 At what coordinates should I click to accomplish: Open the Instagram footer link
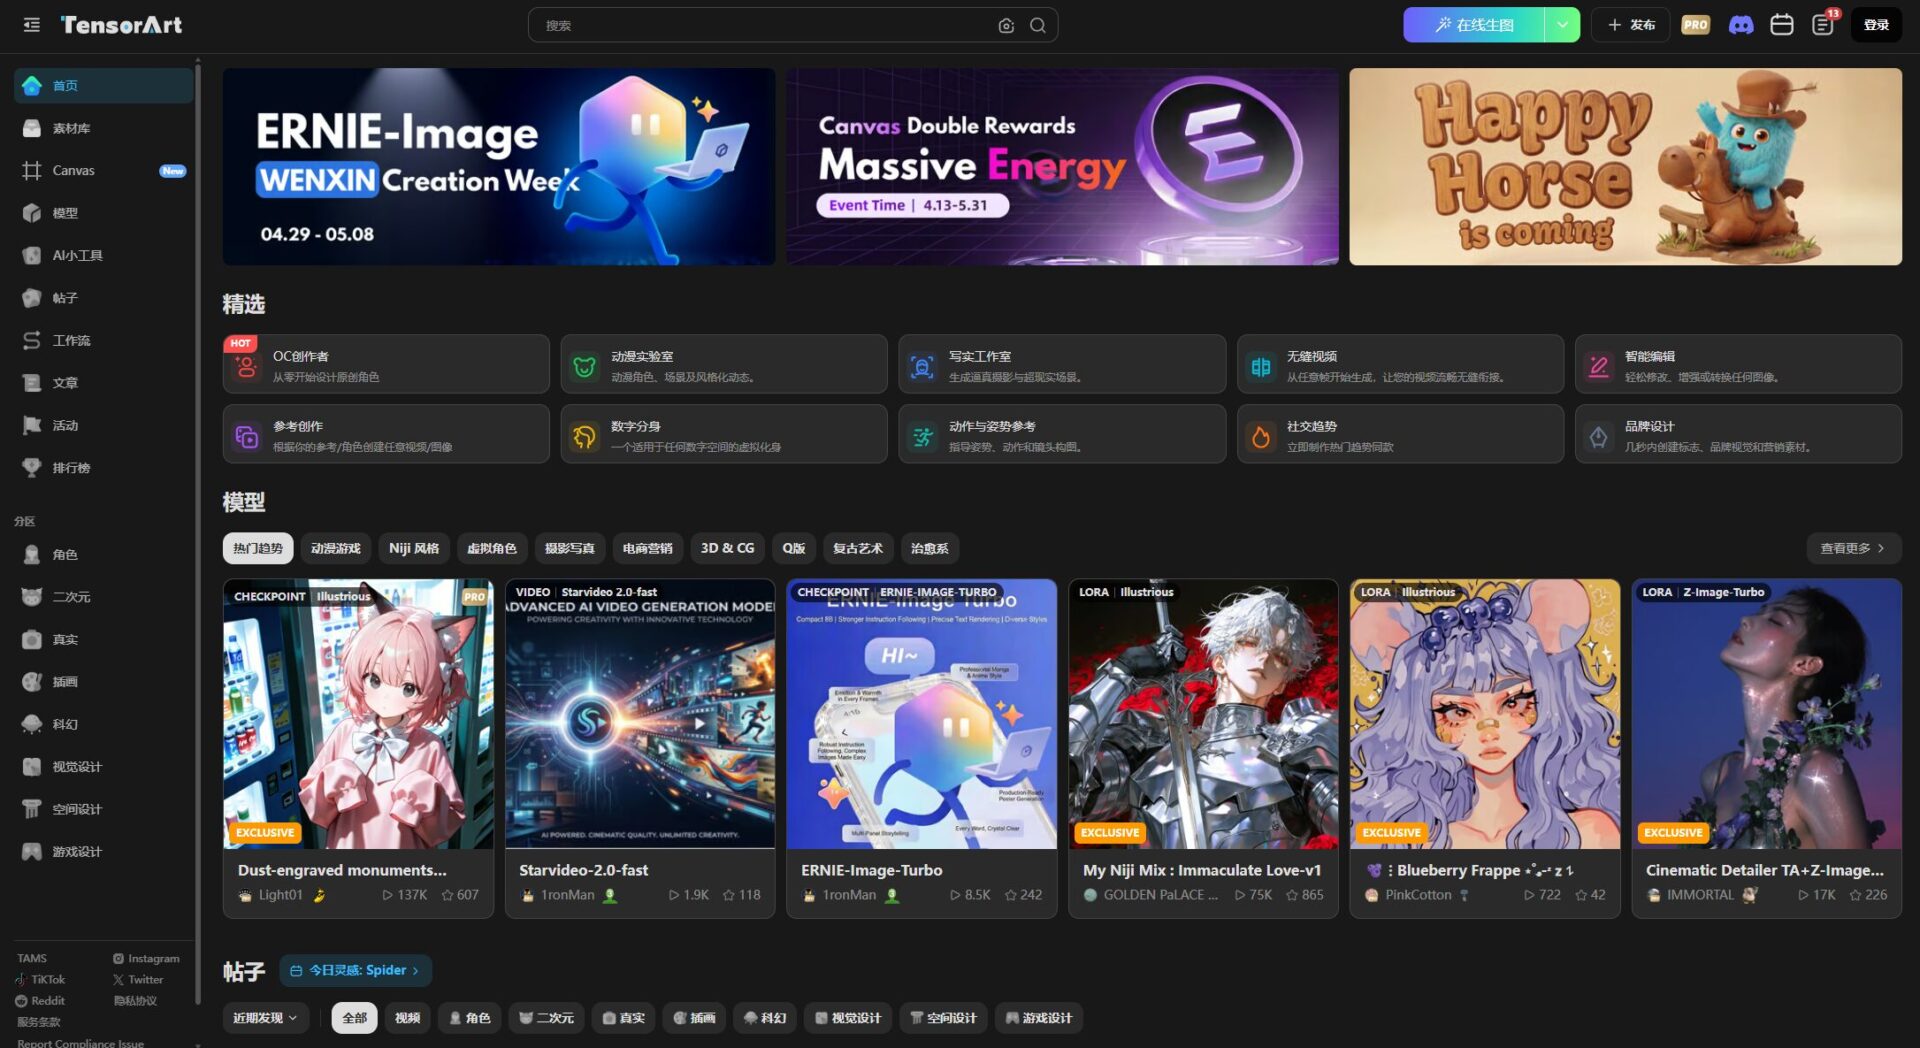point(146,959)
